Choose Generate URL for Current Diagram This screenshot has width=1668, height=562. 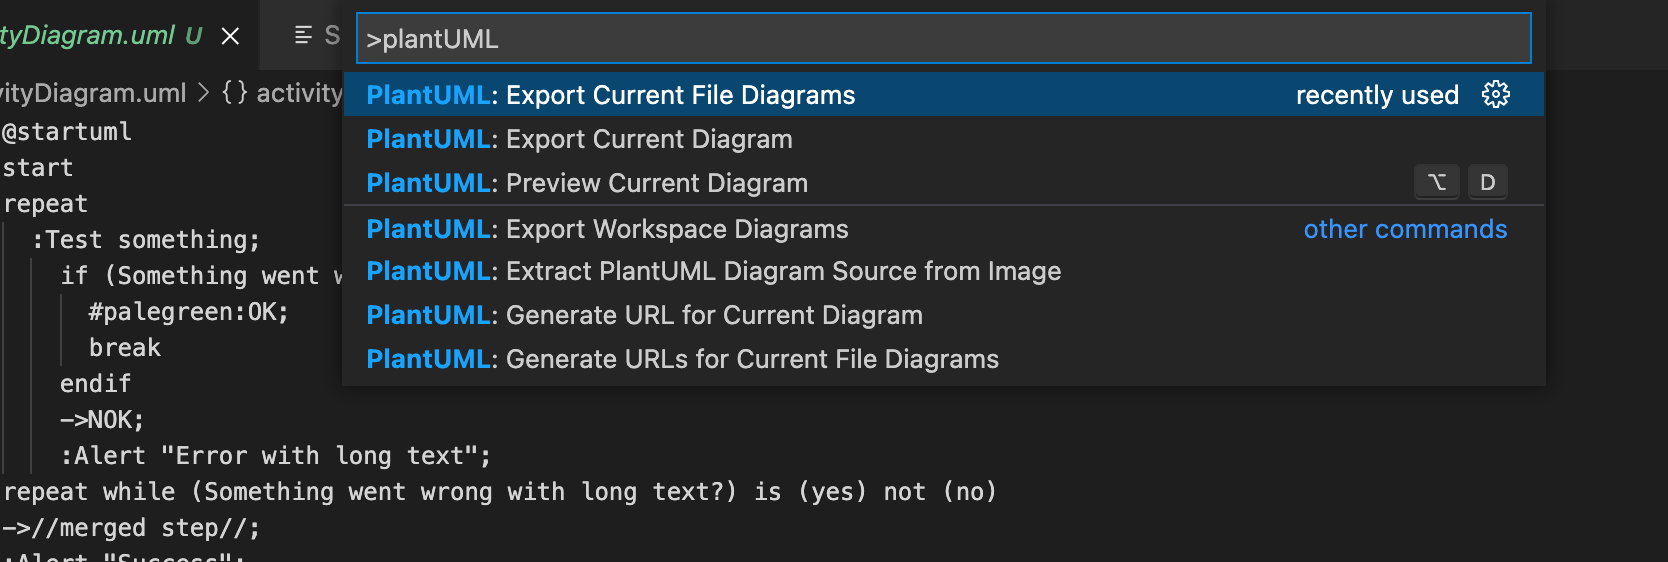(644, 315)
